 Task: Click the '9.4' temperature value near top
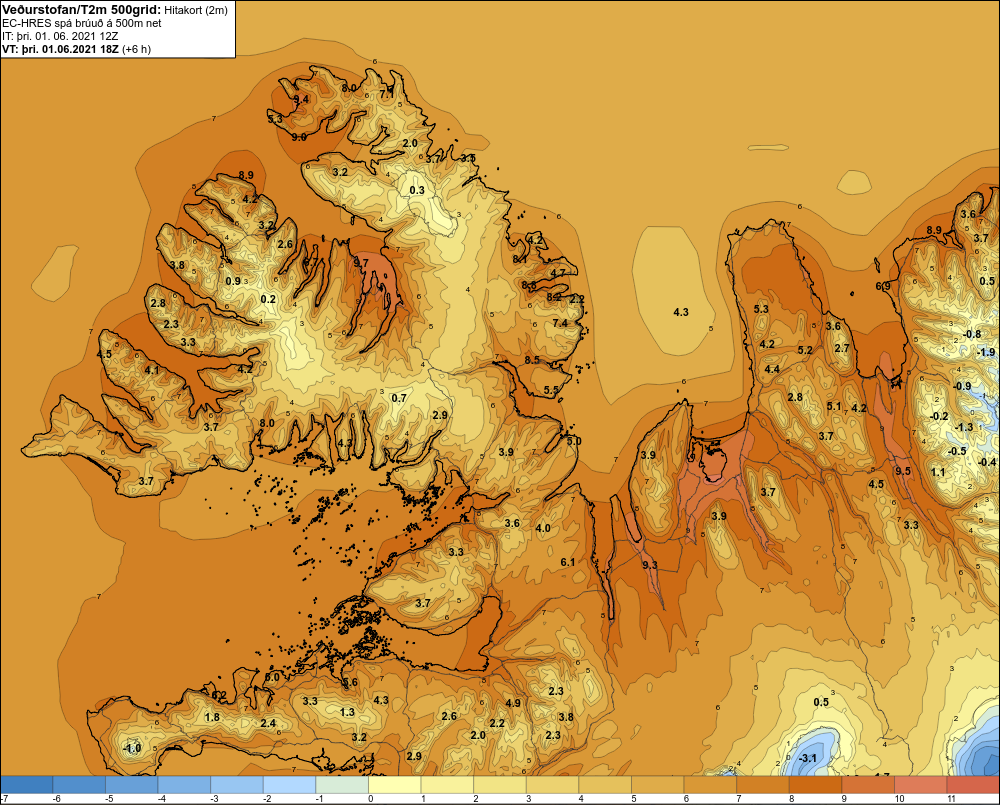point(301,100)
